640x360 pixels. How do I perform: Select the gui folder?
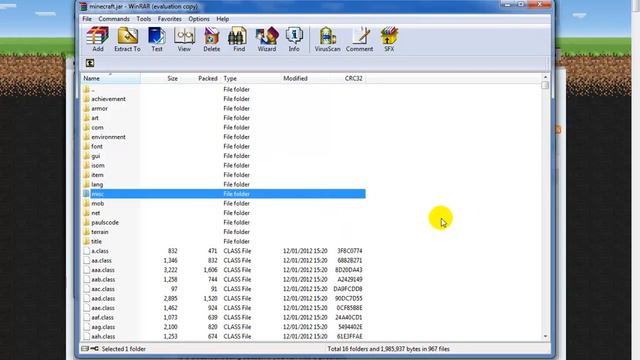[224, 156]
